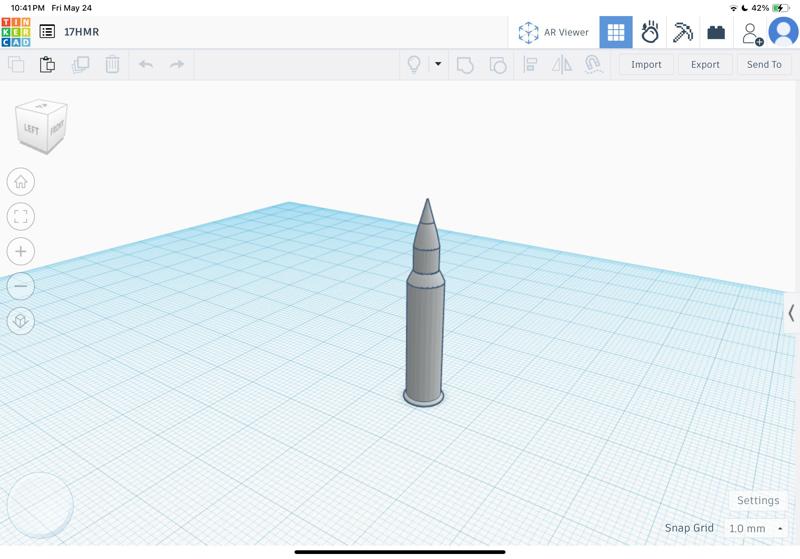Toggle the show-all lightbulb icon
The width and height of the screenshot is (800, 559).
(414, 64)
